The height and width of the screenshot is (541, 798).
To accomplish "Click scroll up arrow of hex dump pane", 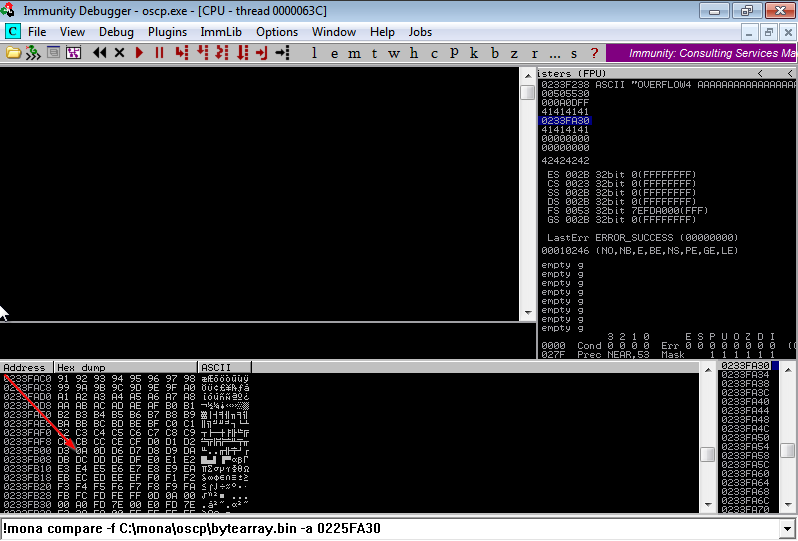I will pos(707,369).
